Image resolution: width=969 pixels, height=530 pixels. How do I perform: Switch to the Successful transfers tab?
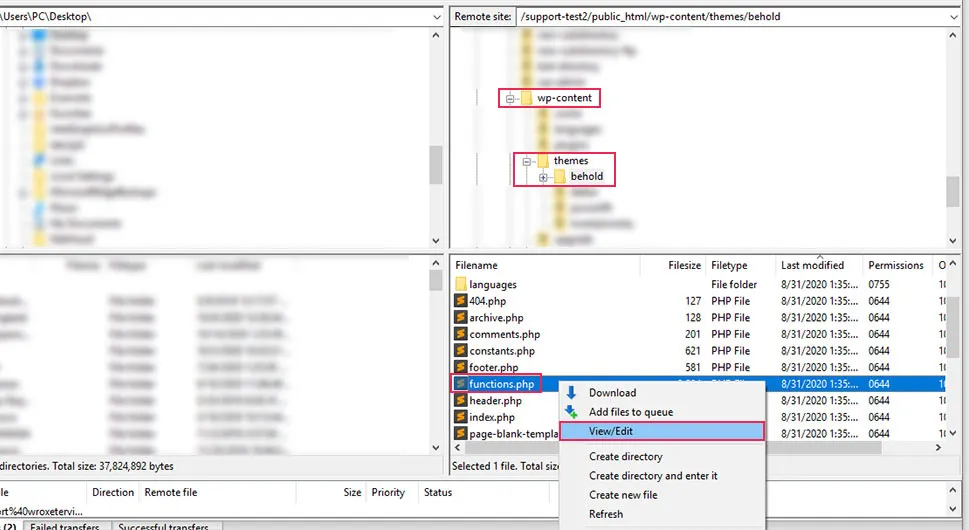click(165, 526)
